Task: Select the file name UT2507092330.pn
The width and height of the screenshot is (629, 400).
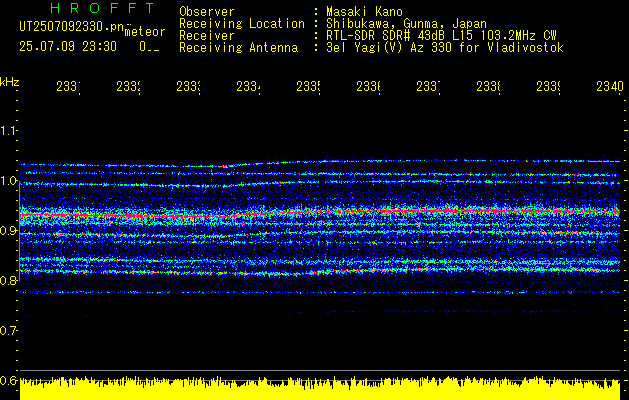Action: click(72, 26)
